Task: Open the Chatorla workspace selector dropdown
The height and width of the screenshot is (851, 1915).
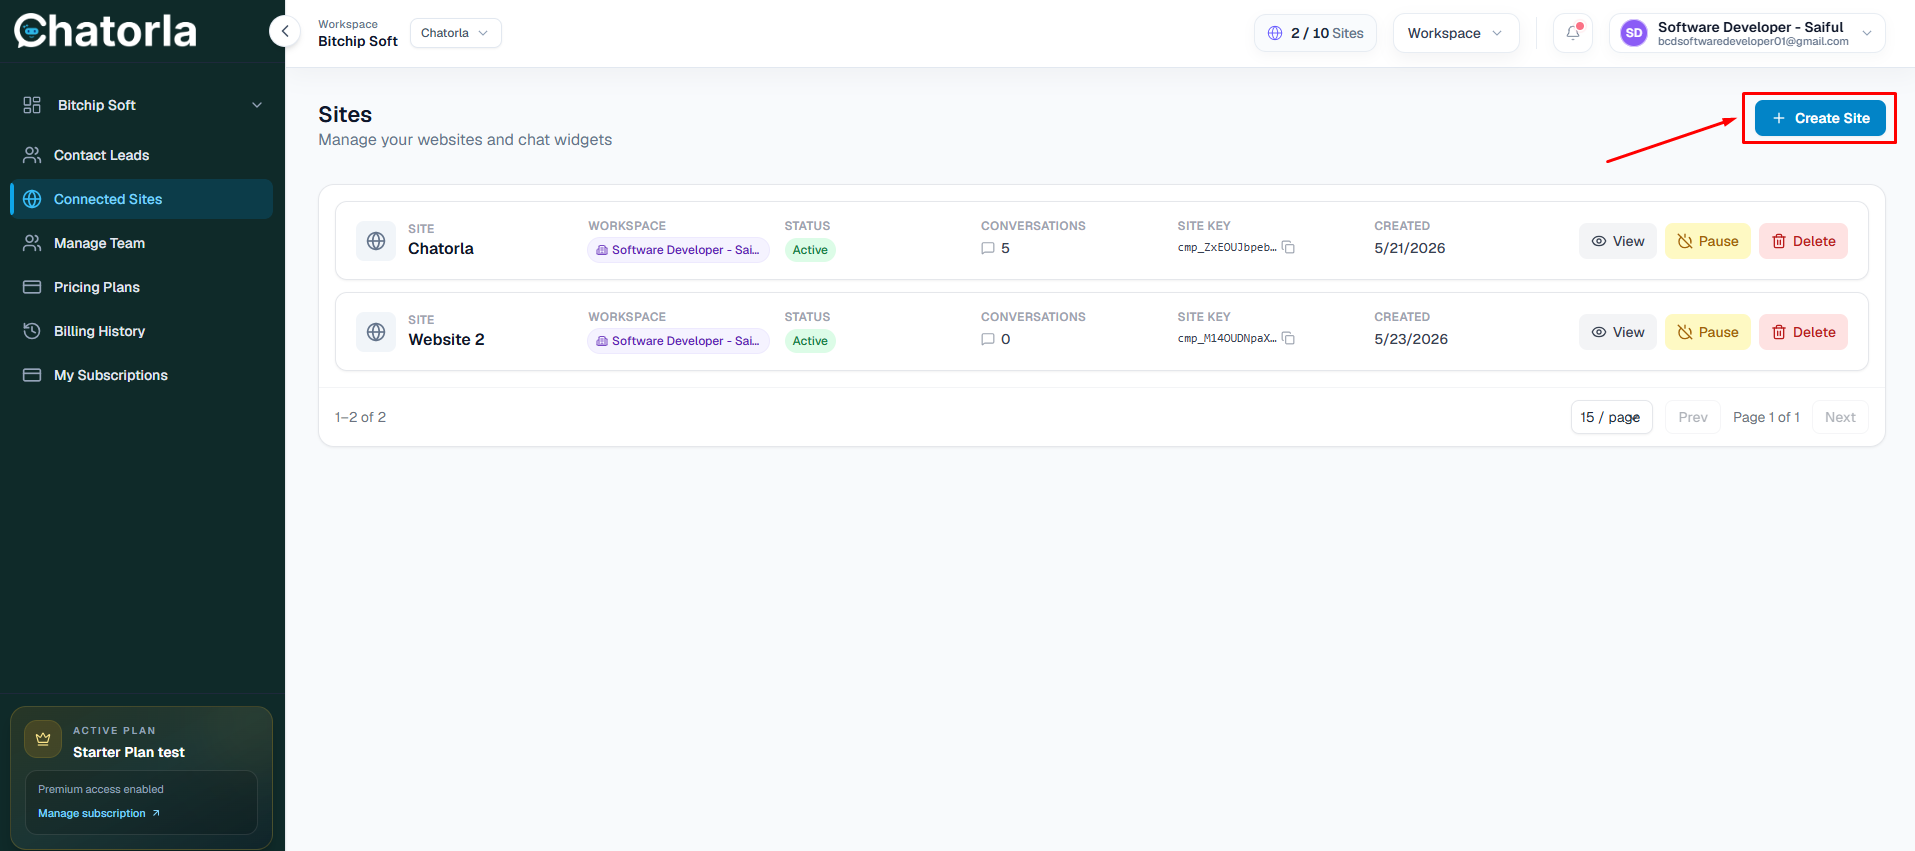Action: point(455,33)
